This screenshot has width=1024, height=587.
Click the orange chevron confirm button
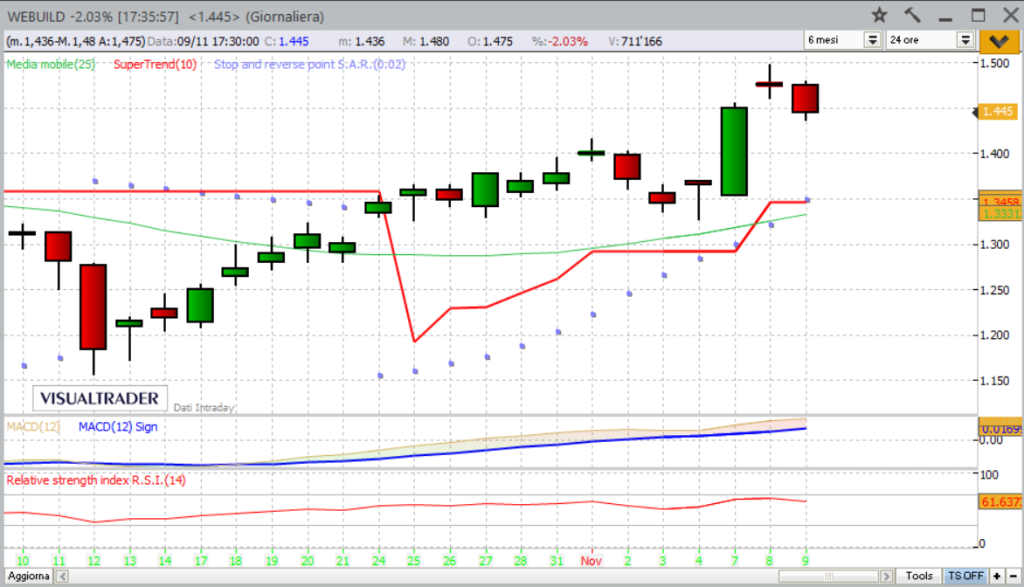(999, 41)
